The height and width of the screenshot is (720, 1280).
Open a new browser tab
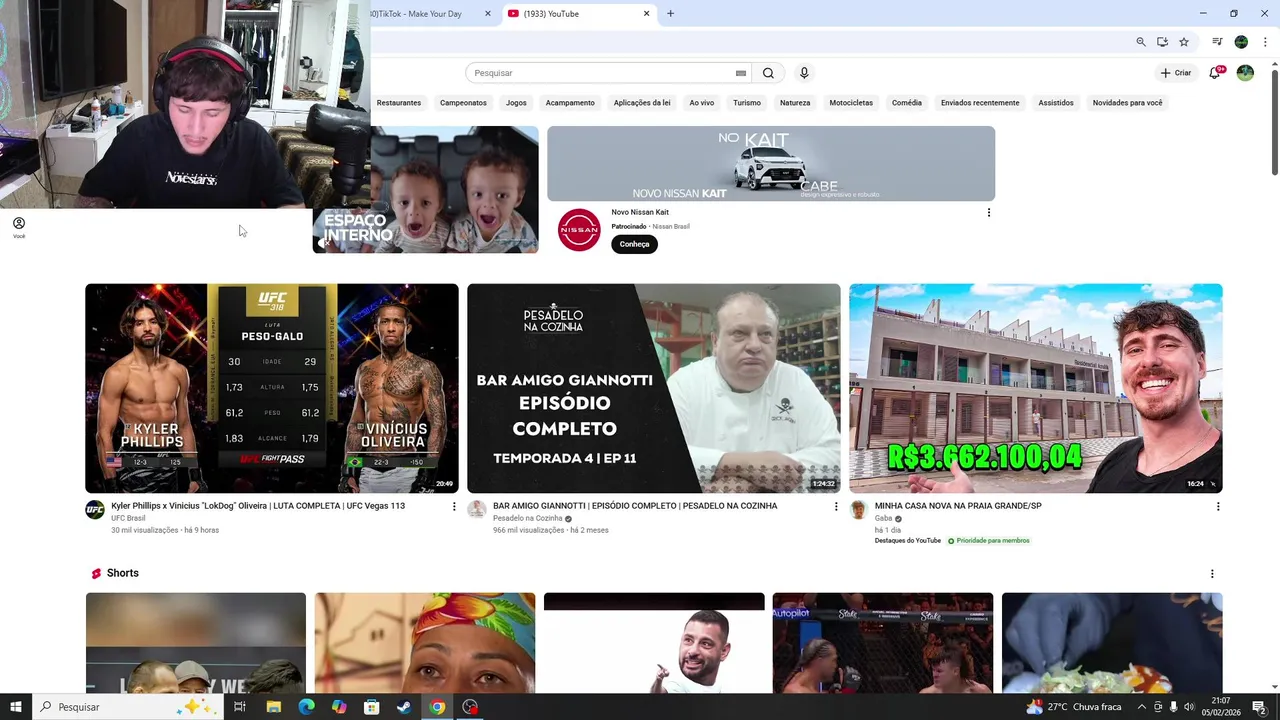[670, 14]
